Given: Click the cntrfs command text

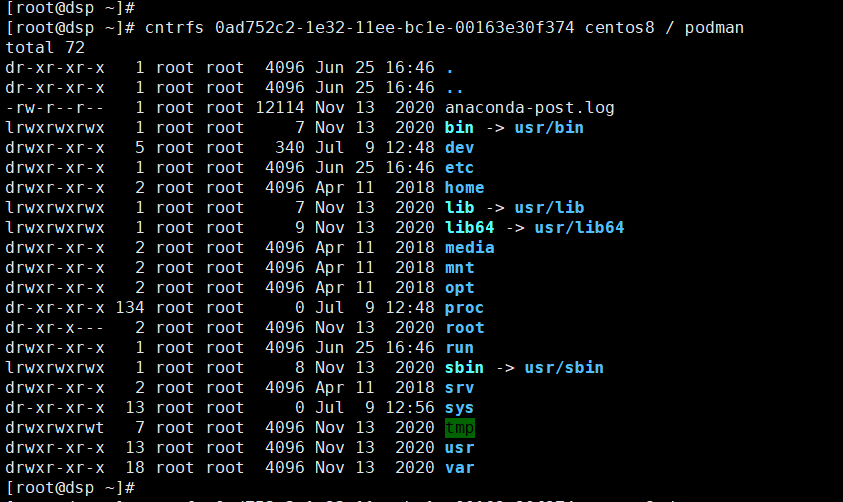Looking at the screenshot, I should 174,27.
